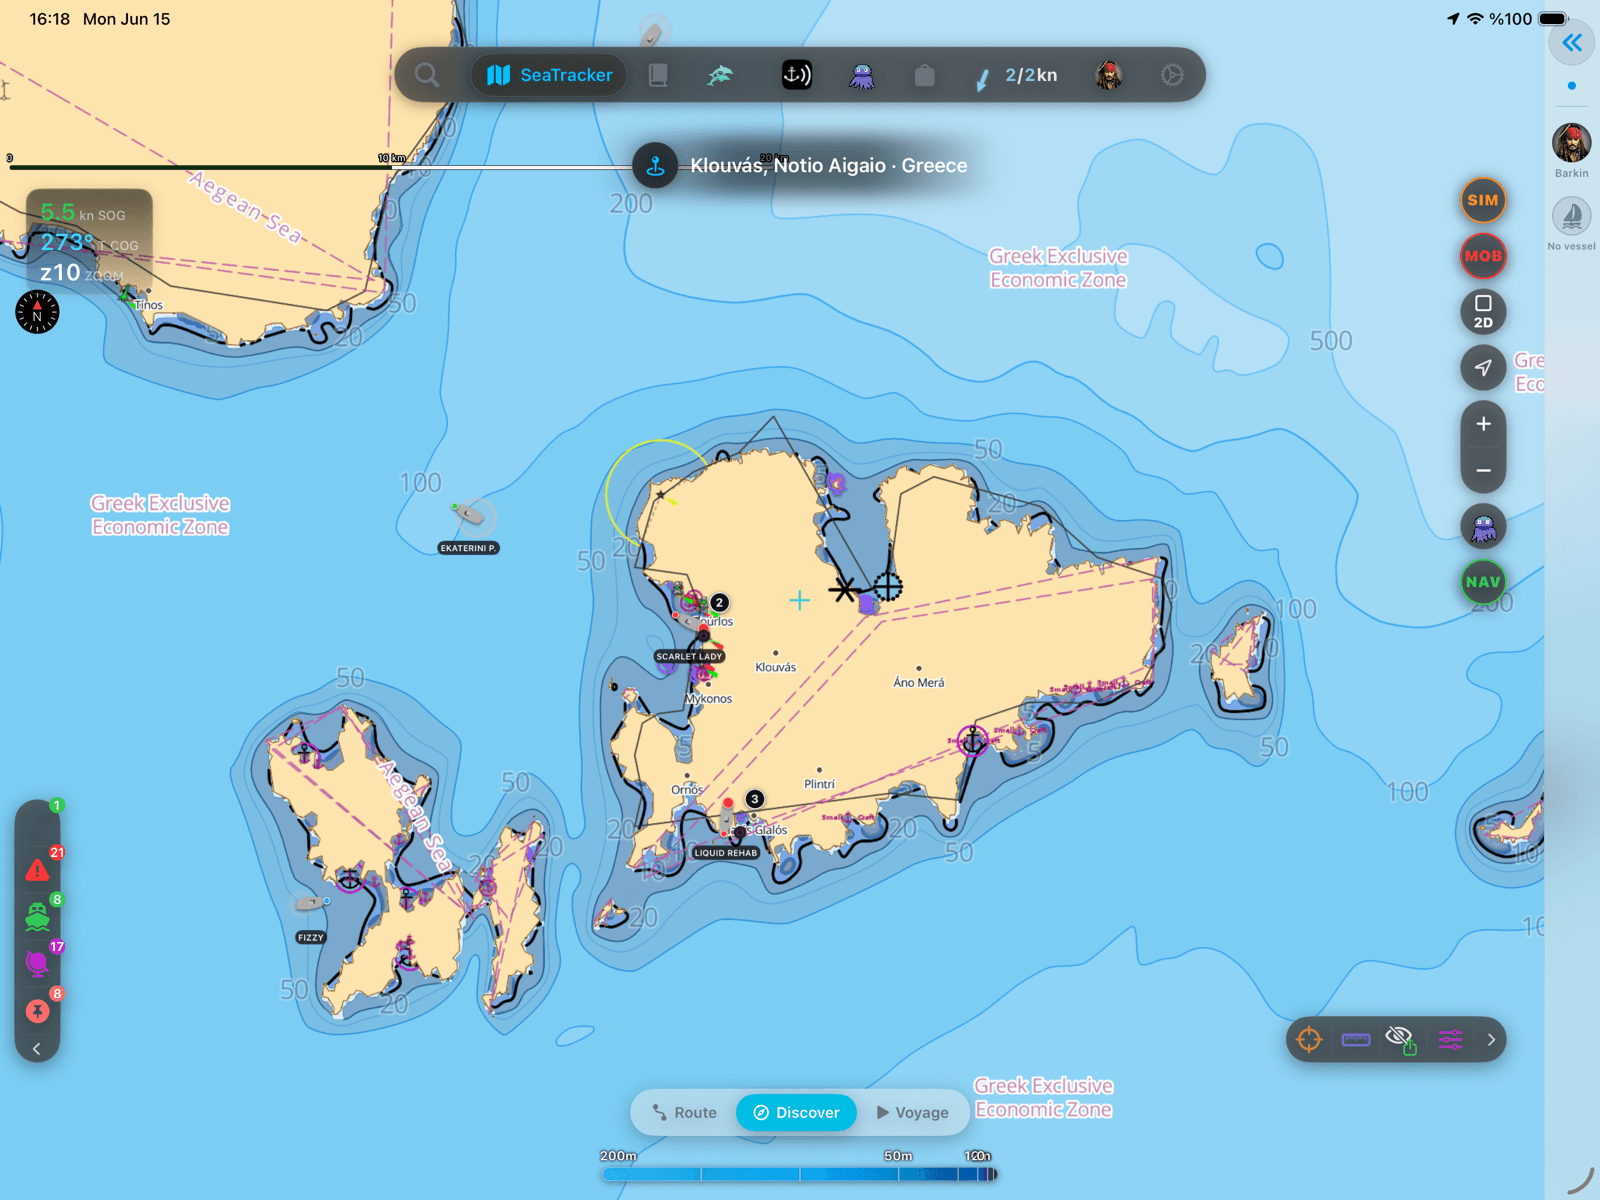Zoom out with the minus button

[x=1483, y=470]
